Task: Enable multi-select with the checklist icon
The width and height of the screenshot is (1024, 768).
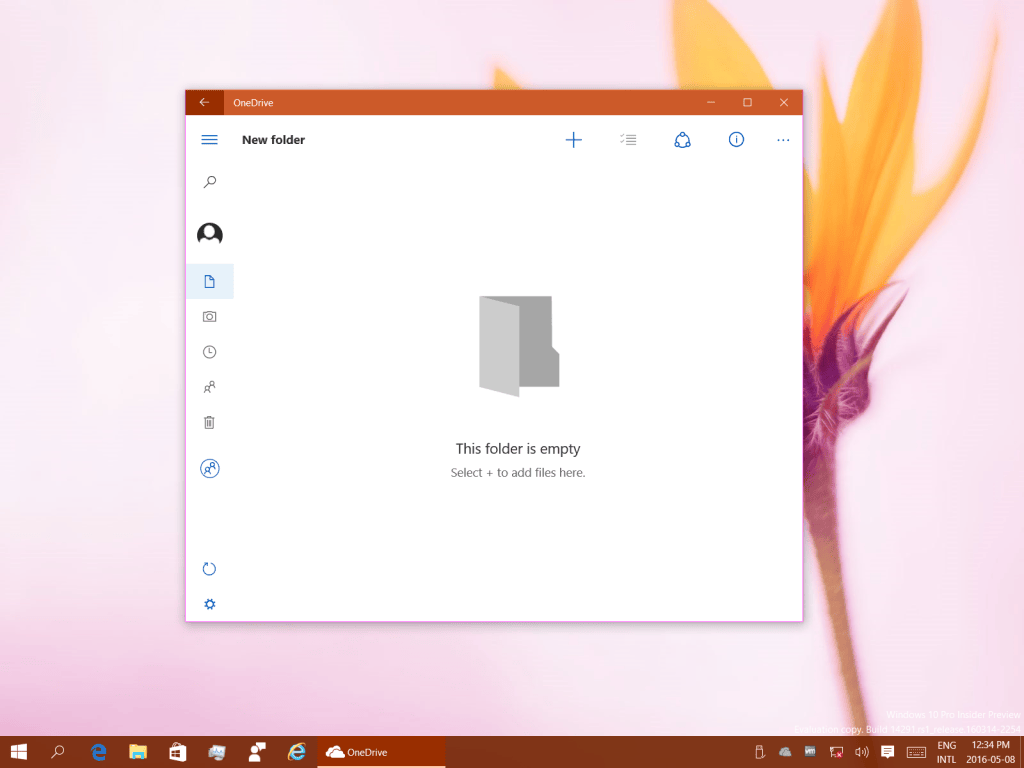Action: pyautogui.click(x=628, y=139)
